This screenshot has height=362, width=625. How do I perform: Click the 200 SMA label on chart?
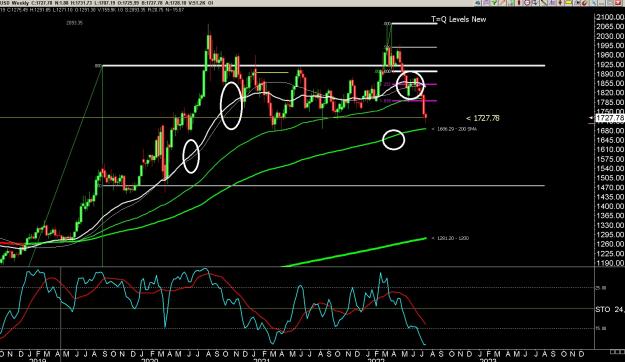tap(454, 129)
